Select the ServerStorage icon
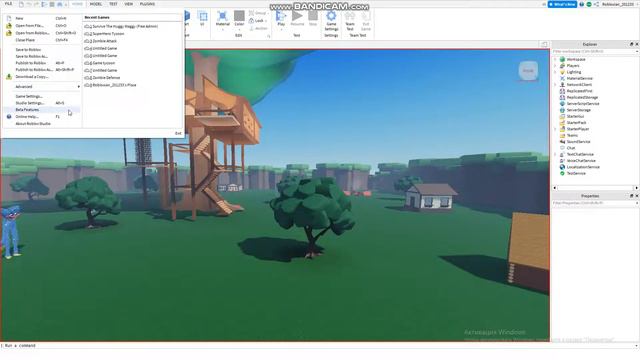The image size is (640, 360). click(562, 110)
